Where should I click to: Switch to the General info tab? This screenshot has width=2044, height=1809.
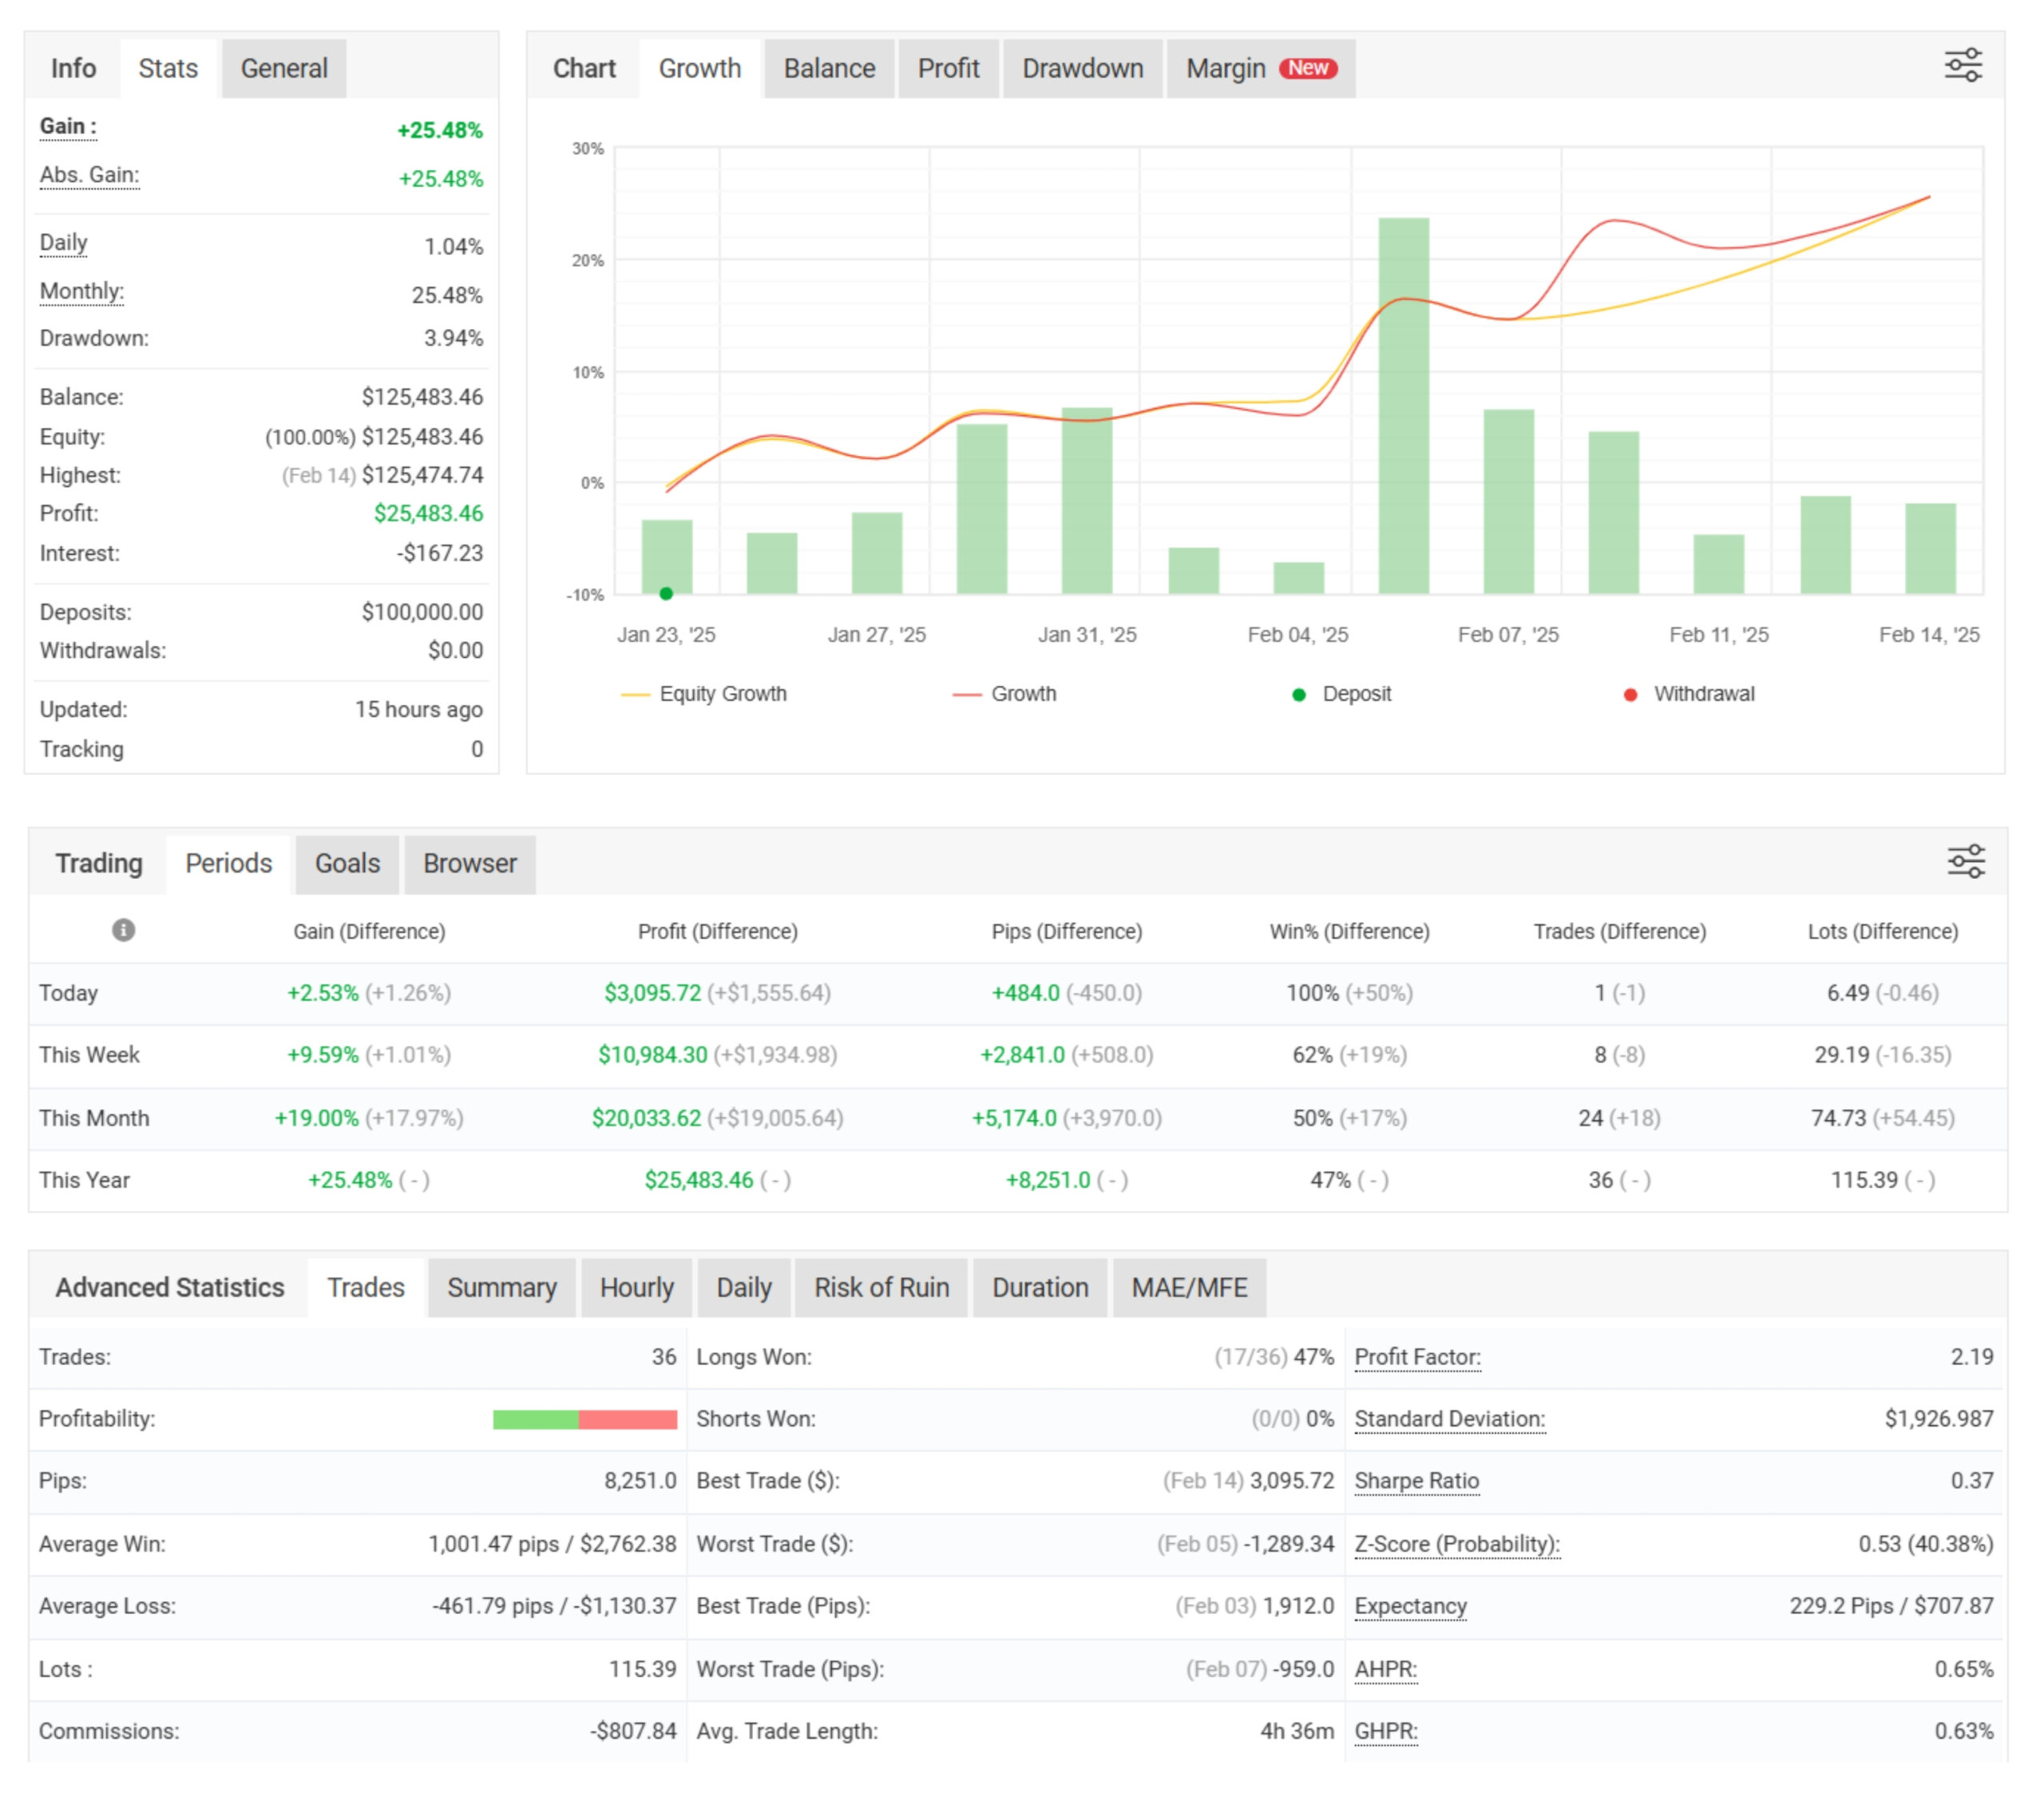(x=284, y=68)
